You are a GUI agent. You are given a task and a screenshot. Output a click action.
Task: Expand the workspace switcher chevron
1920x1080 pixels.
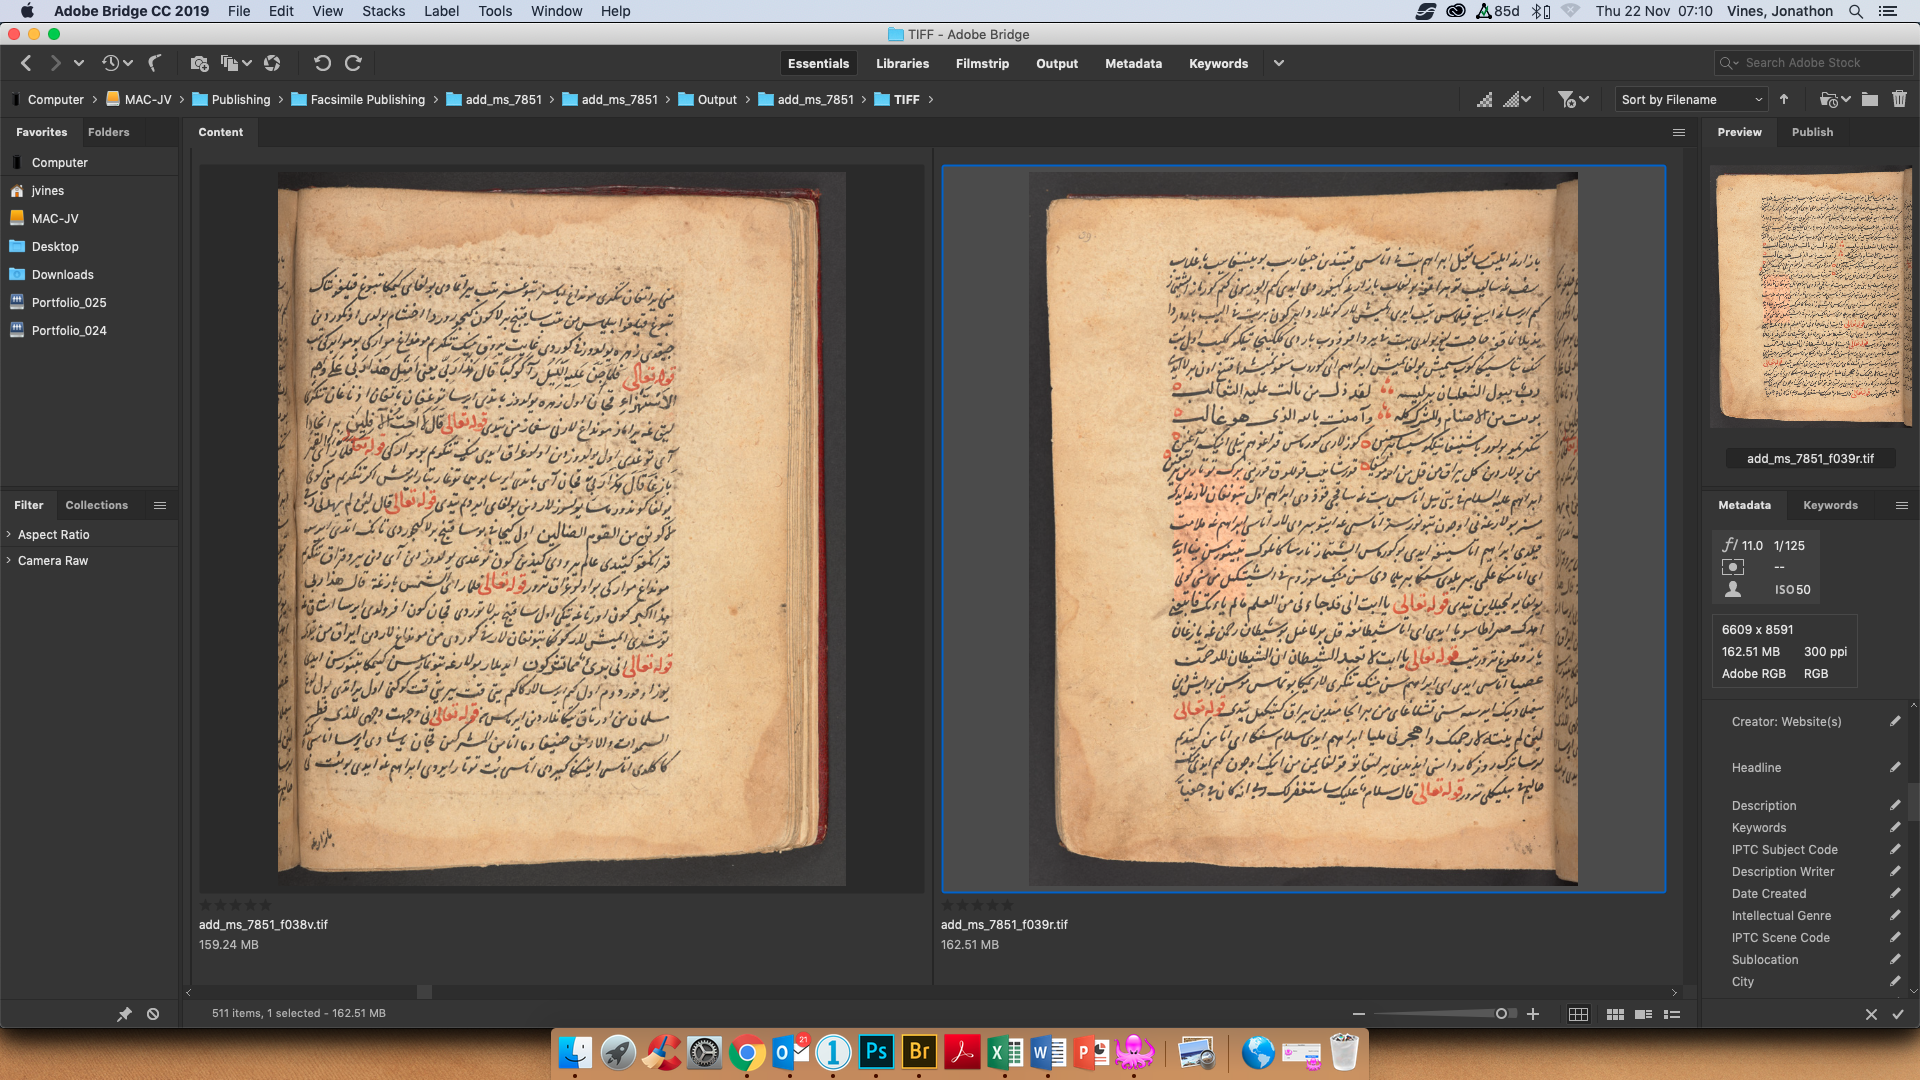(x=1278, y=63)
